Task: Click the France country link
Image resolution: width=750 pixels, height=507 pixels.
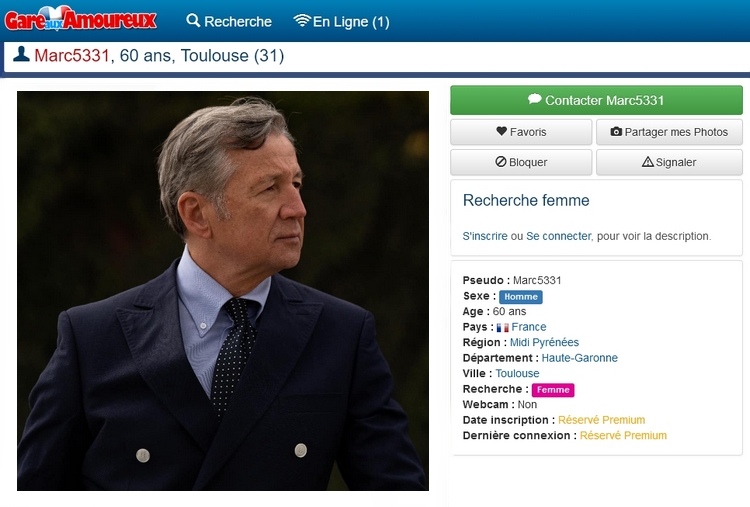Action: pos(529,327)
